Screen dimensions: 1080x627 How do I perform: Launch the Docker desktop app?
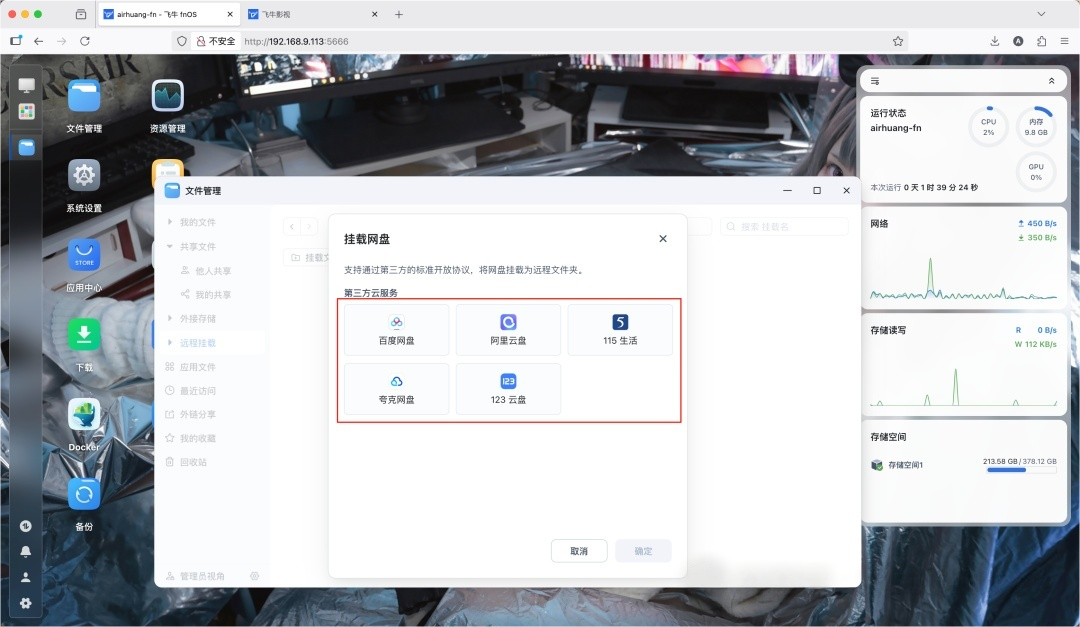pyautogui.click(x=84, y=415)
